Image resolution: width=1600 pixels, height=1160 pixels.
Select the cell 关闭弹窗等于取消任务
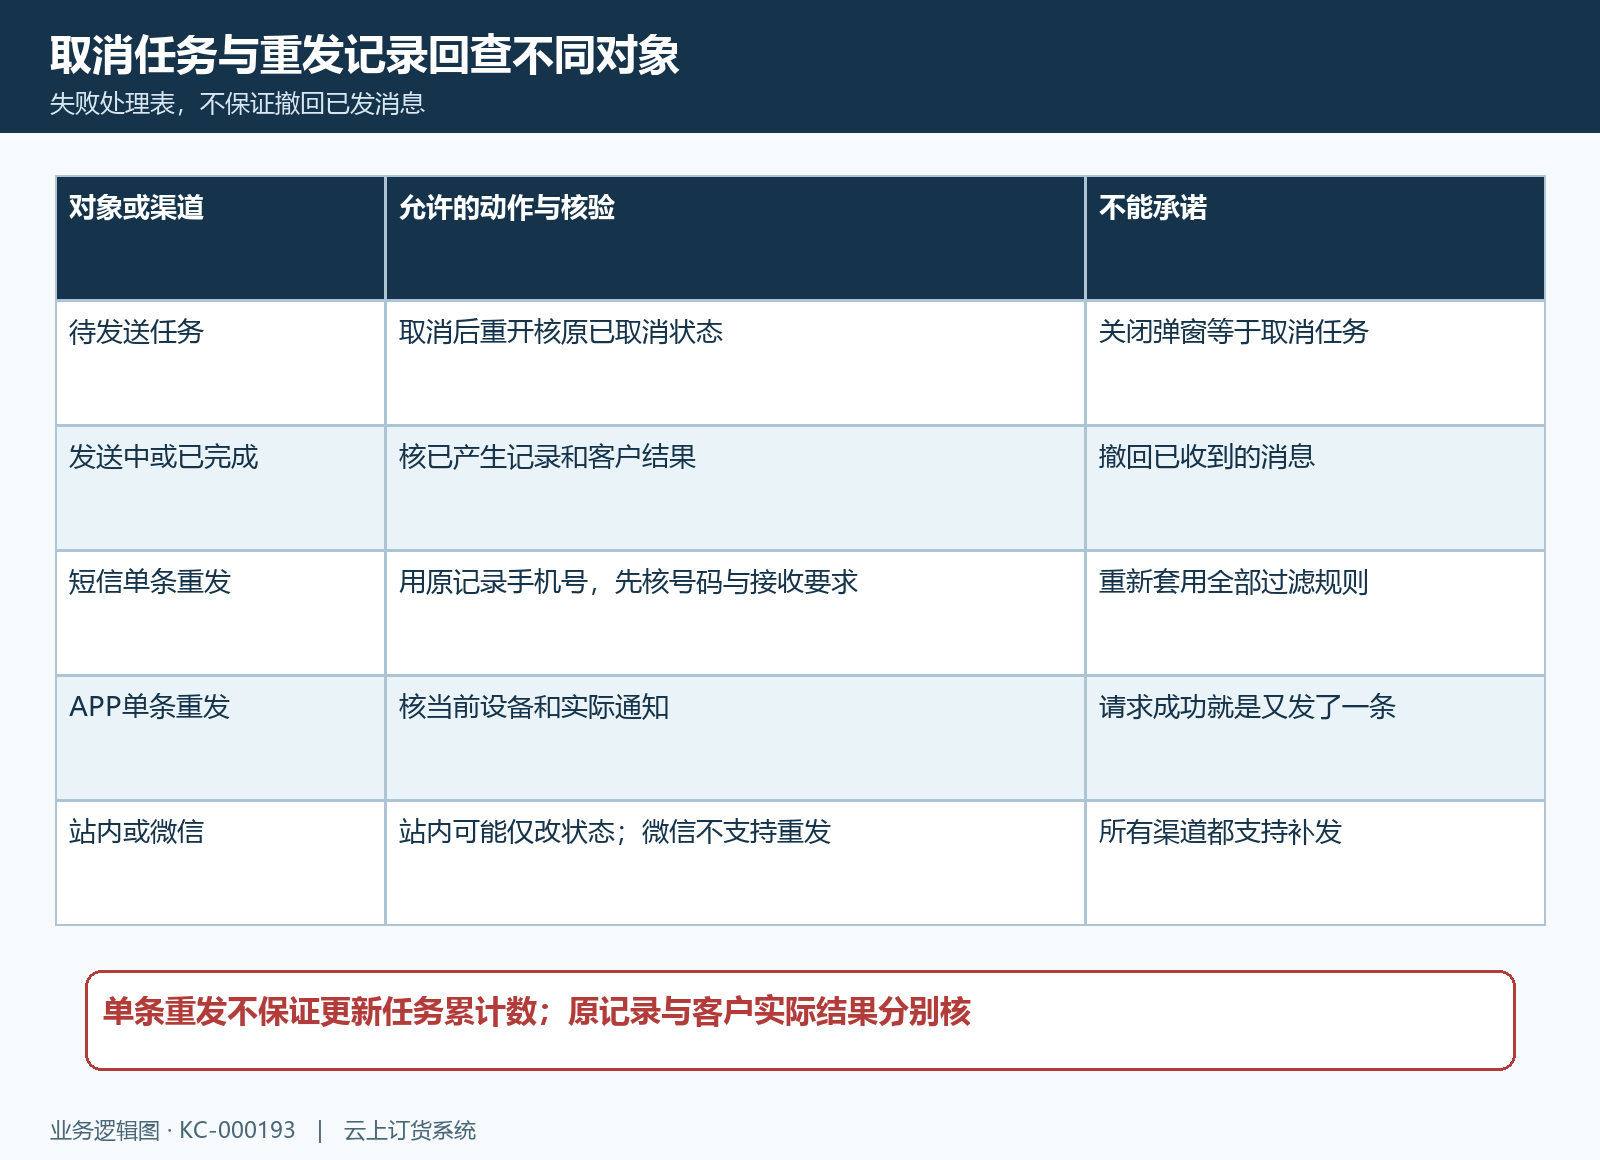pos(1315,363)
